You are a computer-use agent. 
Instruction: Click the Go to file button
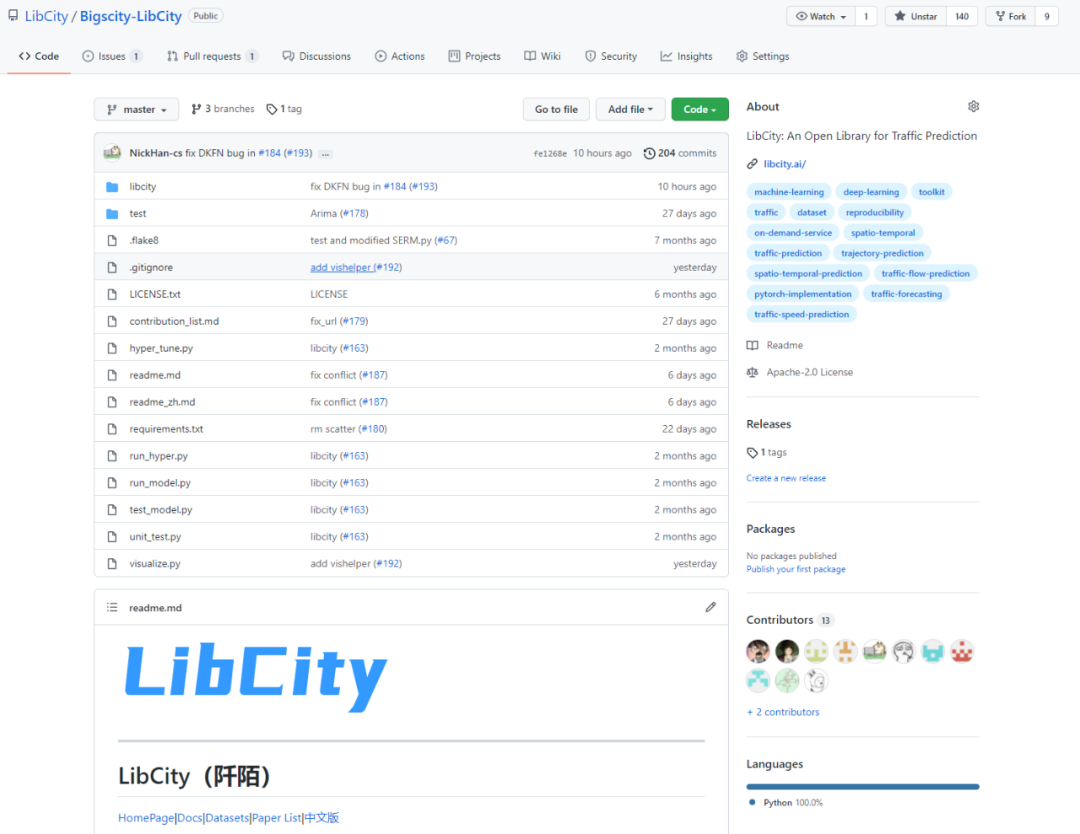(x=556, y=109)
